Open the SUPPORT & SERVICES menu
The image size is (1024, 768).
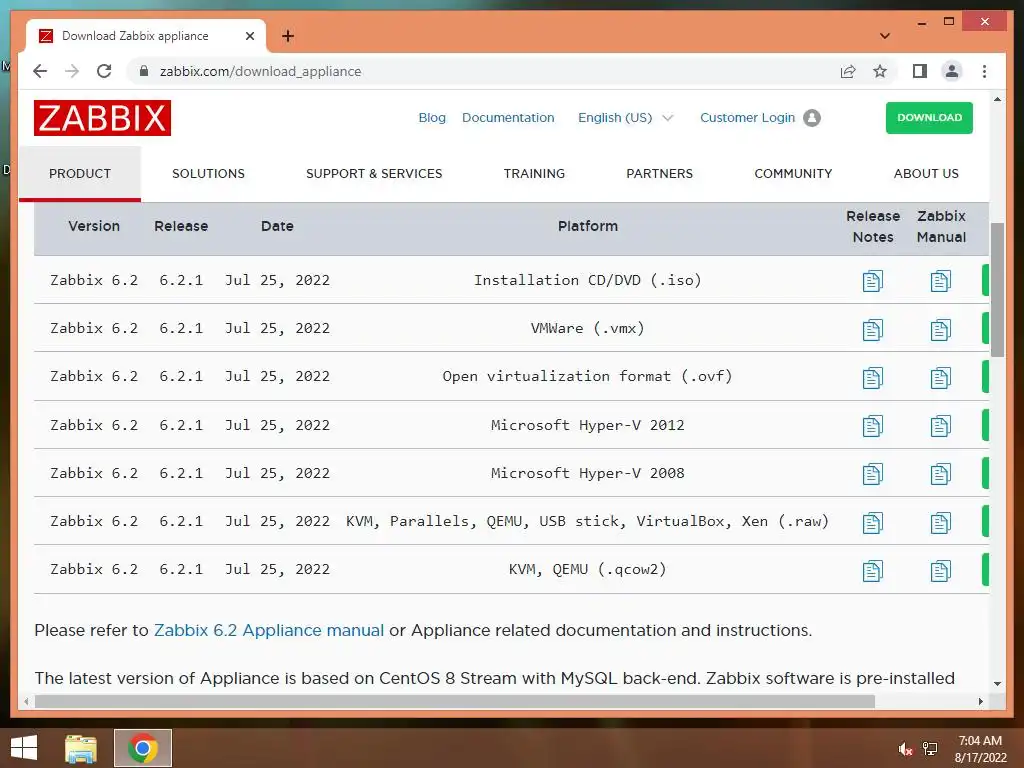[x=374, y=174]
